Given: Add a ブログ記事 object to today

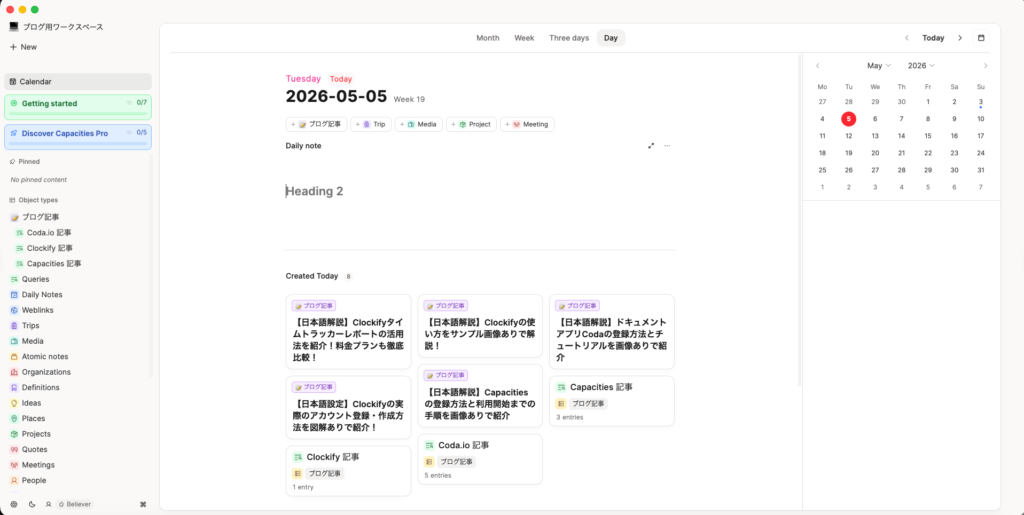Looking at the screenshot, I should coord(316,124).
